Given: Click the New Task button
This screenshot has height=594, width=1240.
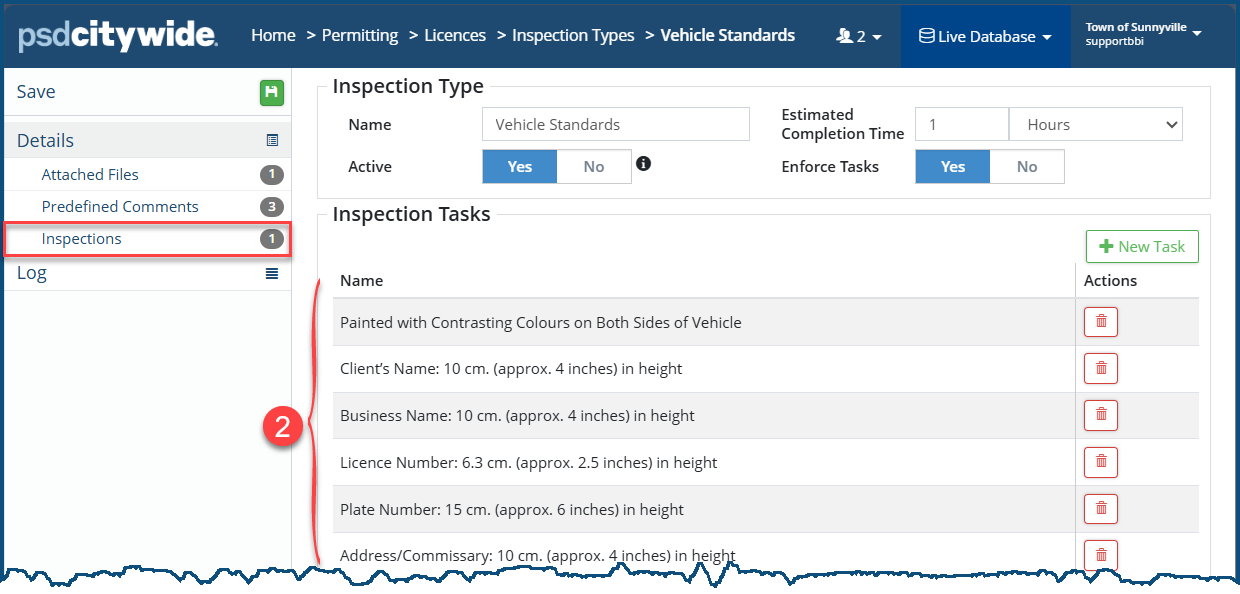Looking at the screenshot, I should (x=1142, y=247).
